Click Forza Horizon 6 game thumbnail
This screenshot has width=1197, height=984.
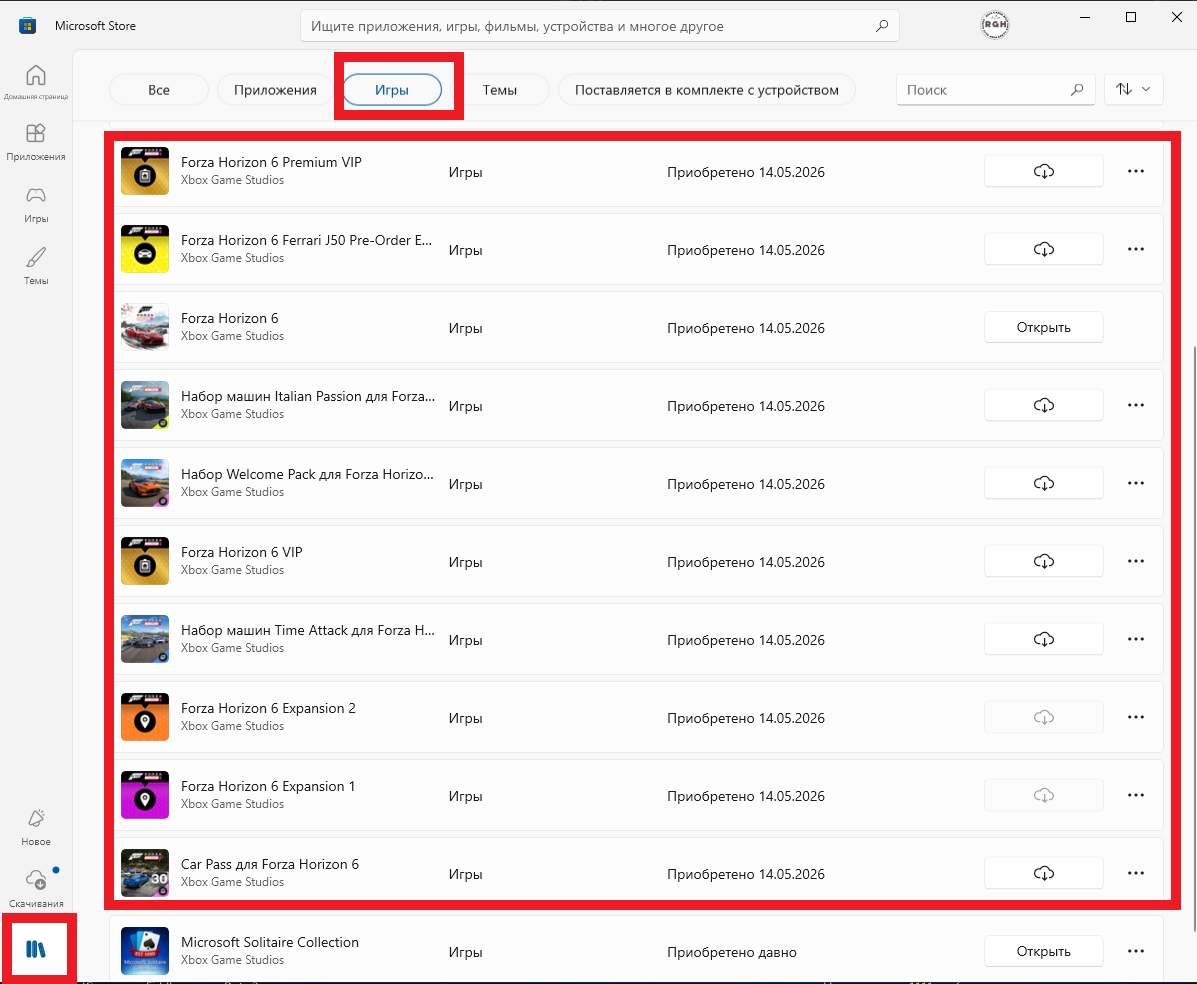click(144, 327)
